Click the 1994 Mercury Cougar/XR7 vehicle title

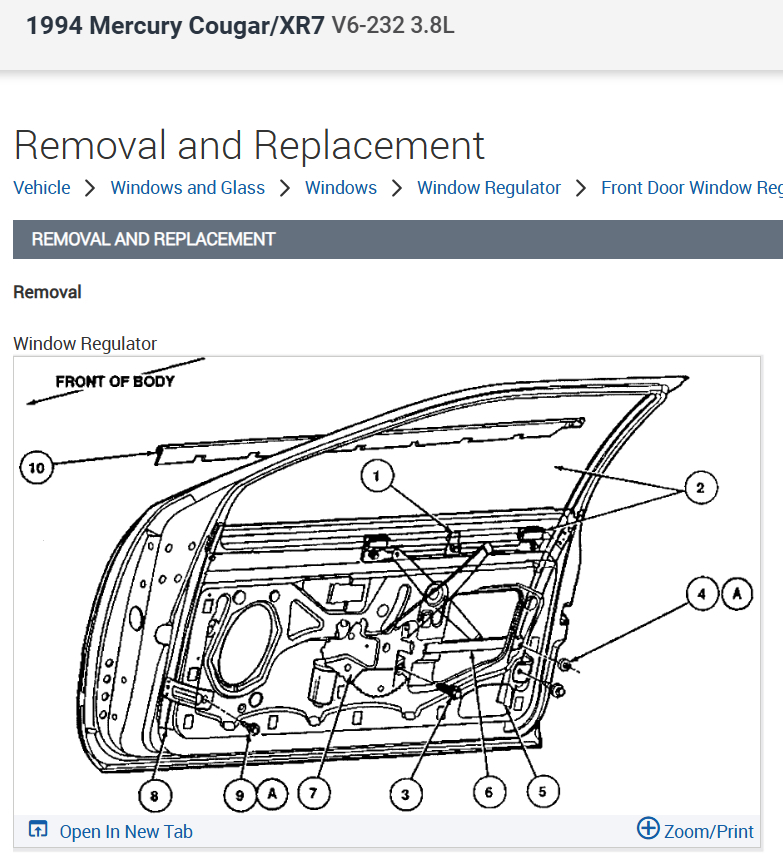click(175, 26)
